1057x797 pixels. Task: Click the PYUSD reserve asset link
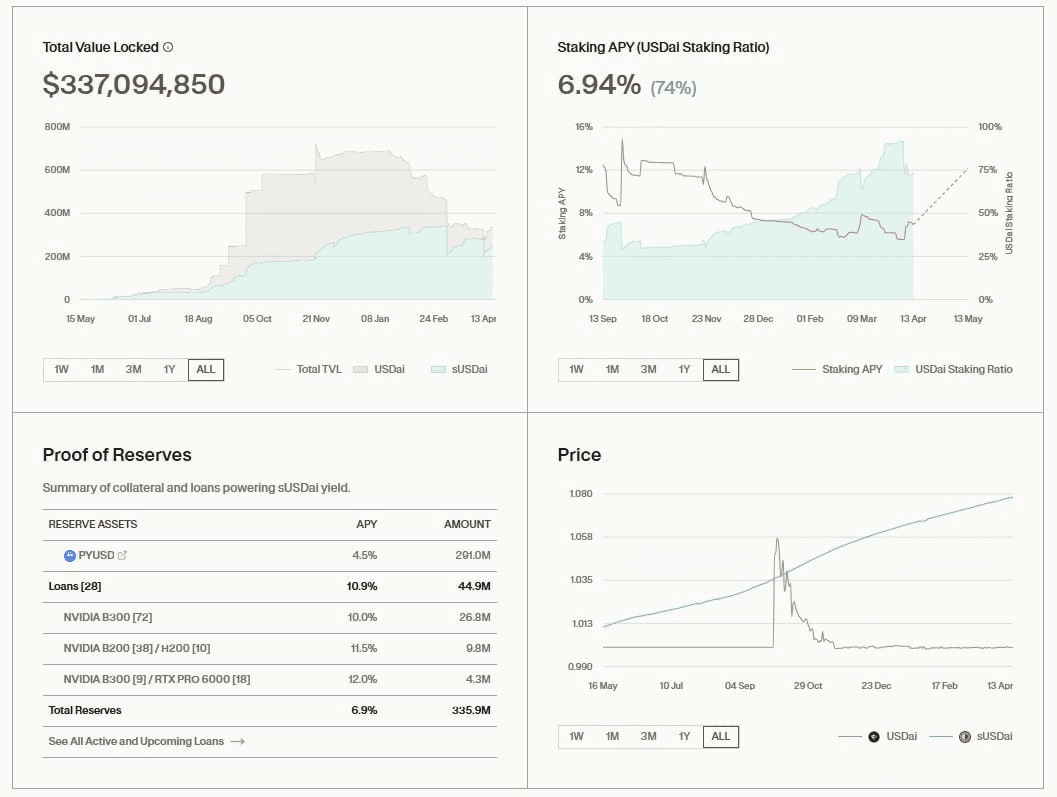[97, 555]
